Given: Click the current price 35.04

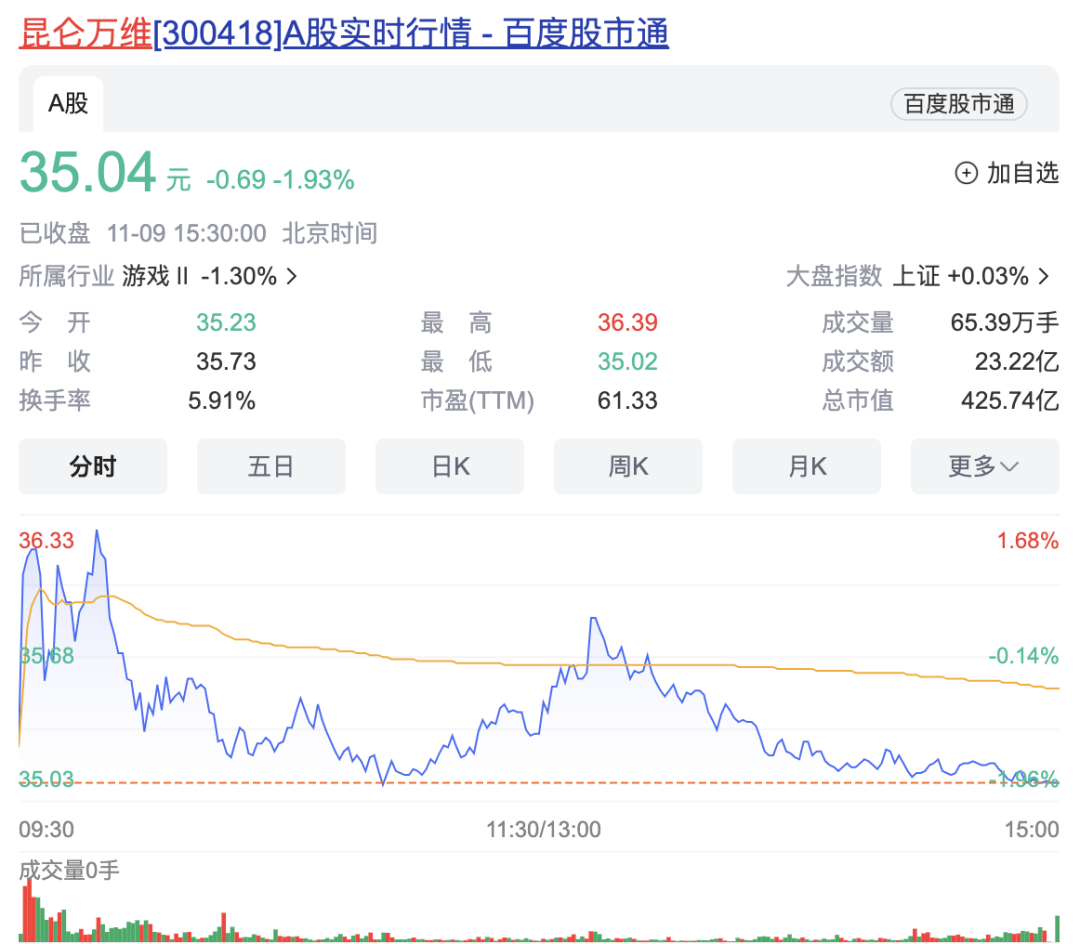Looking at the screenshot, I should [88, 172].
